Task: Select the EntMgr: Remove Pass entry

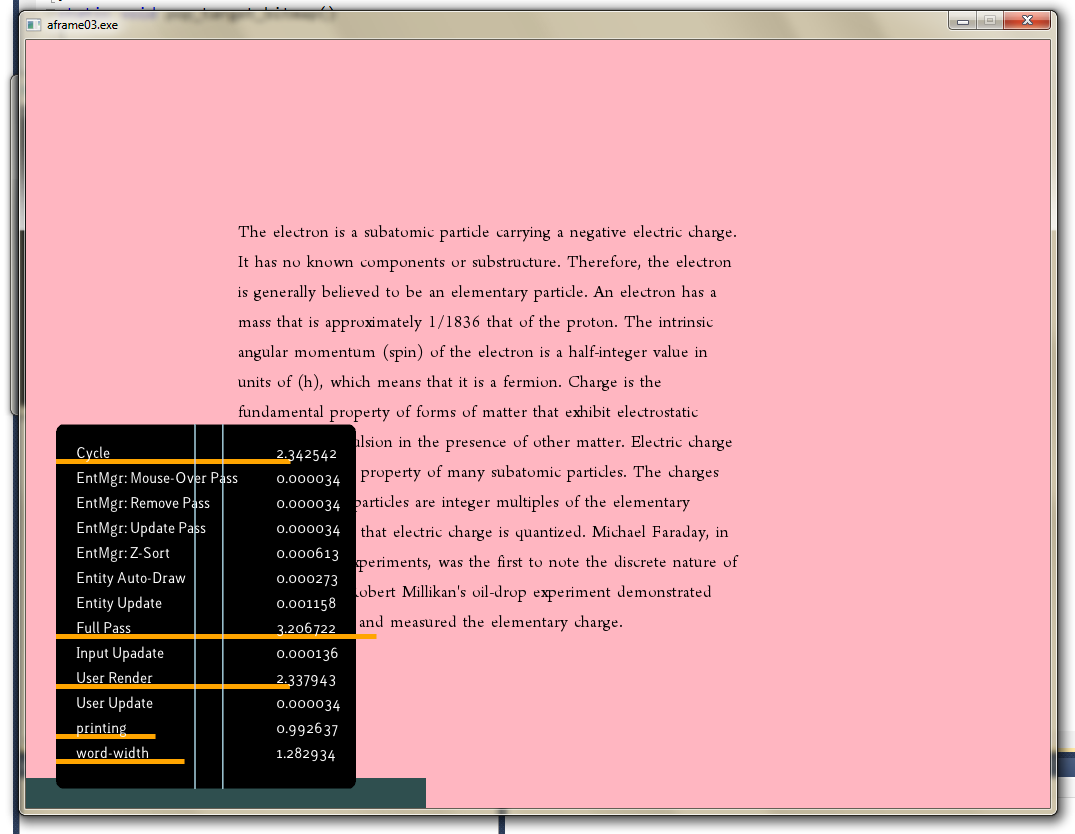Action: [x=143, y=503]
